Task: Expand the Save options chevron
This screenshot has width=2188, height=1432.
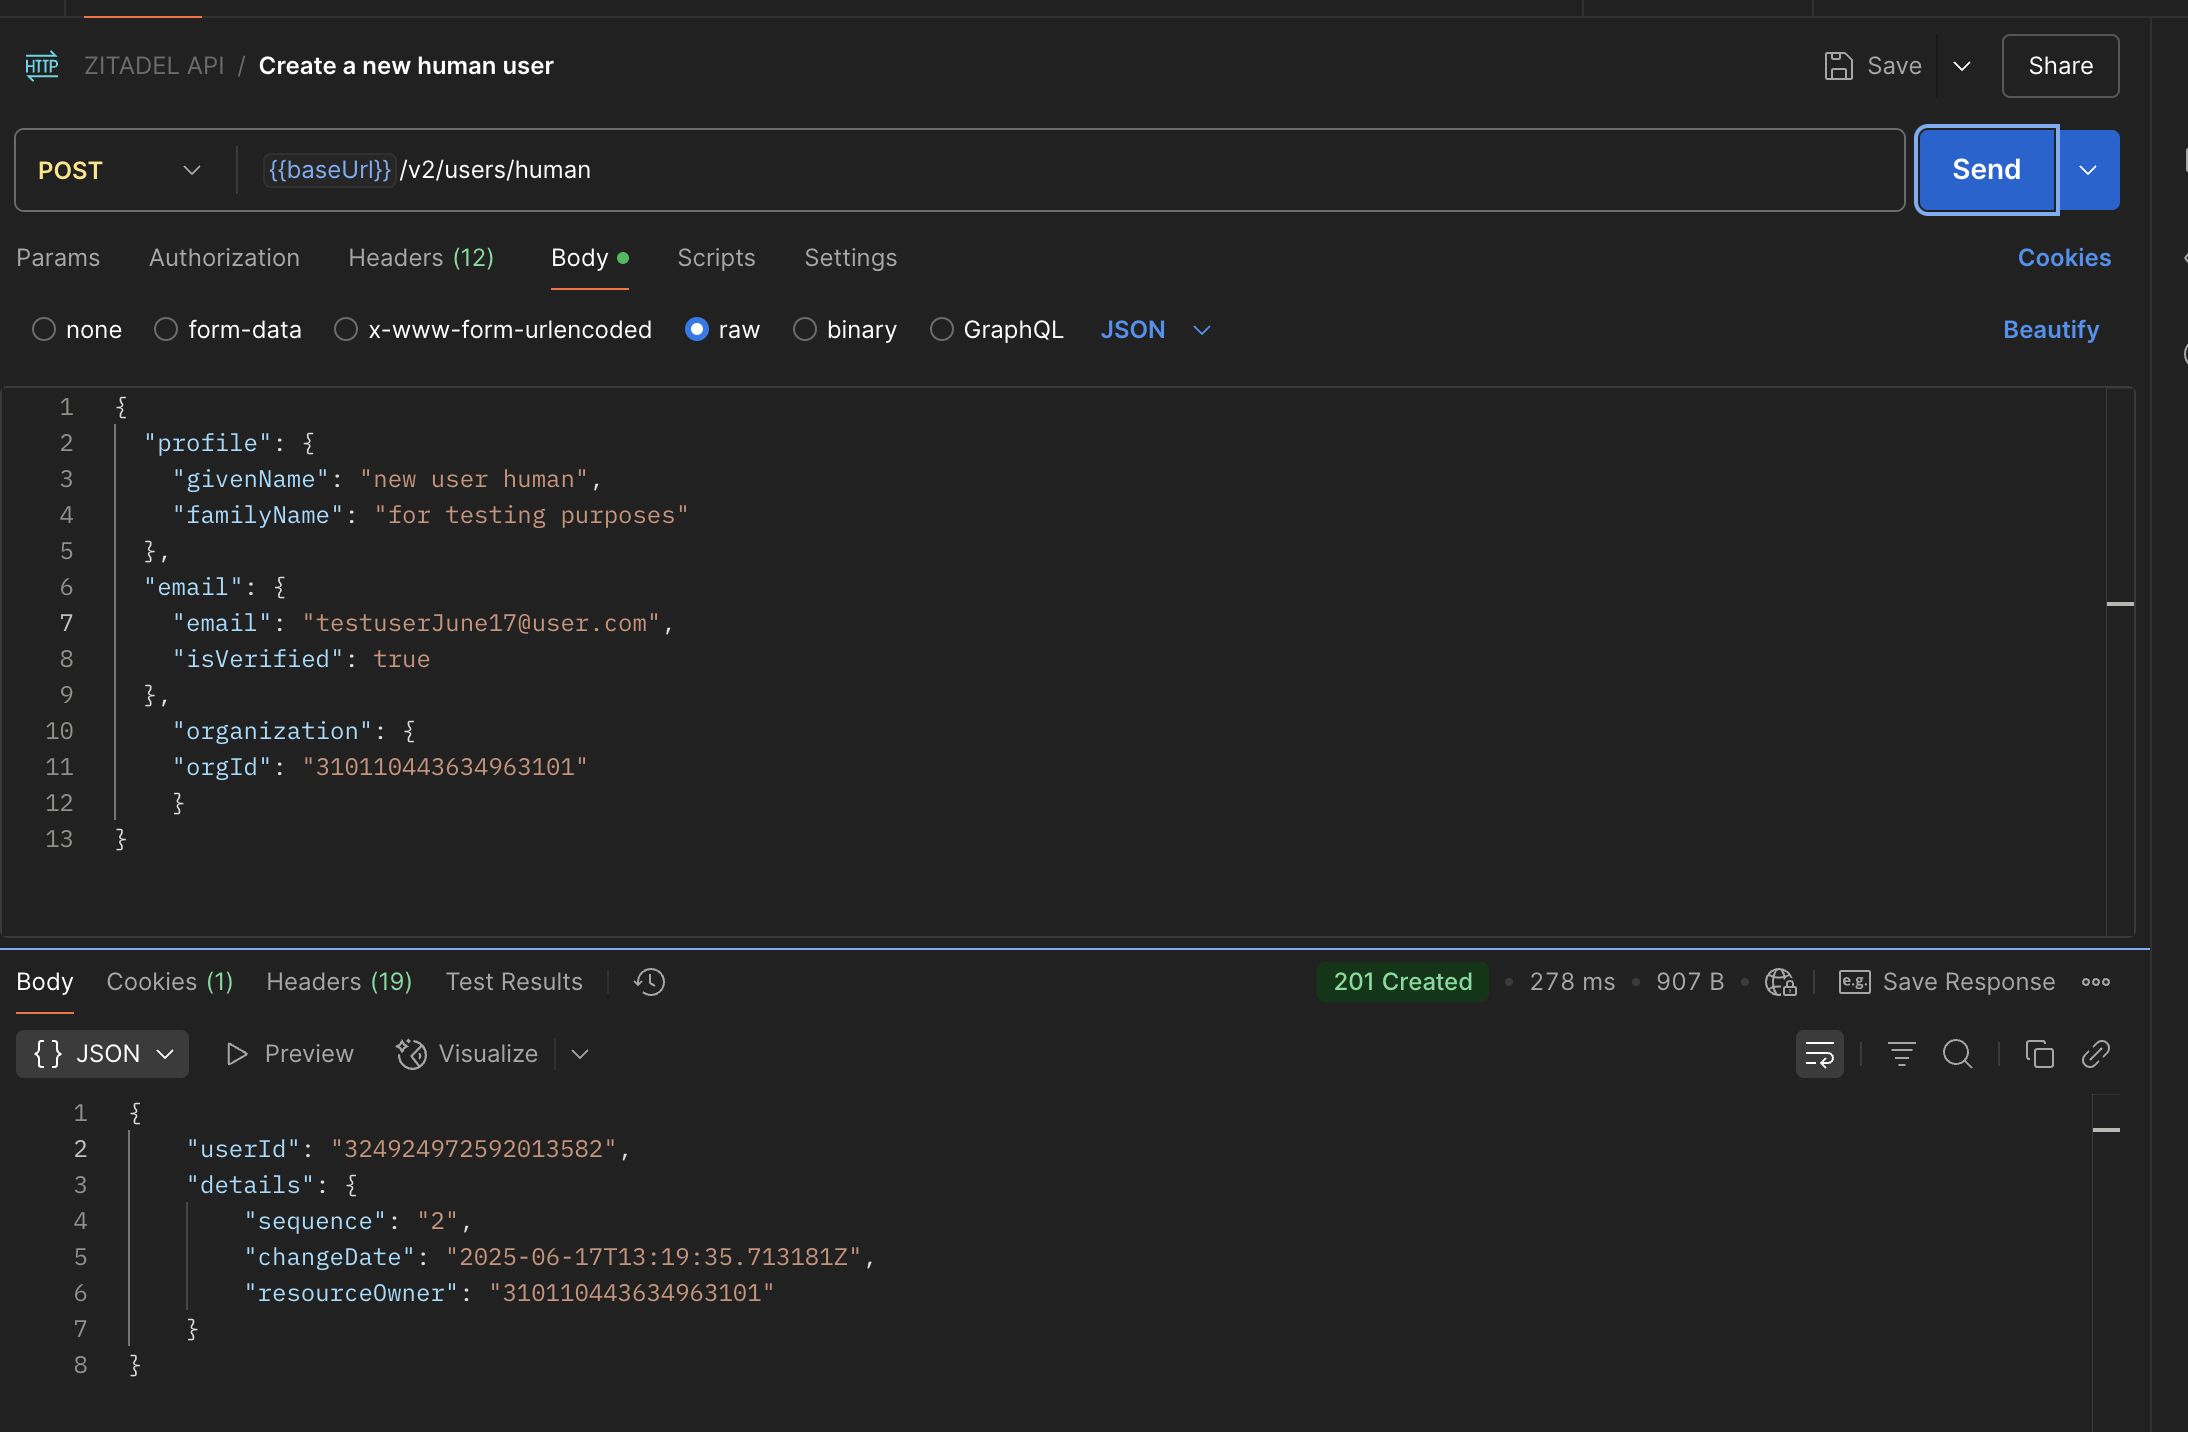Action: (x=1962, y=66)
